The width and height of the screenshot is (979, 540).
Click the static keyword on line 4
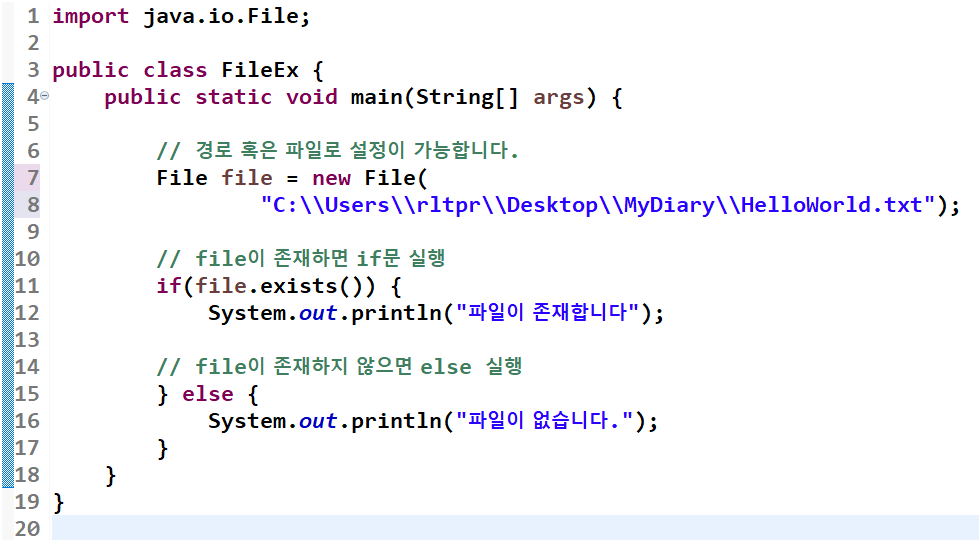[x=234, y=97]
